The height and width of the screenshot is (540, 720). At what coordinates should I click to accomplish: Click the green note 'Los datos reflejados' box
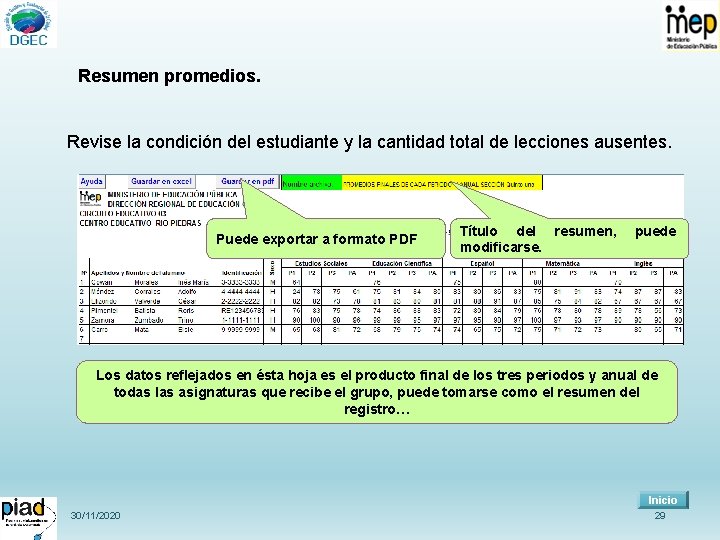pos(377,392)
